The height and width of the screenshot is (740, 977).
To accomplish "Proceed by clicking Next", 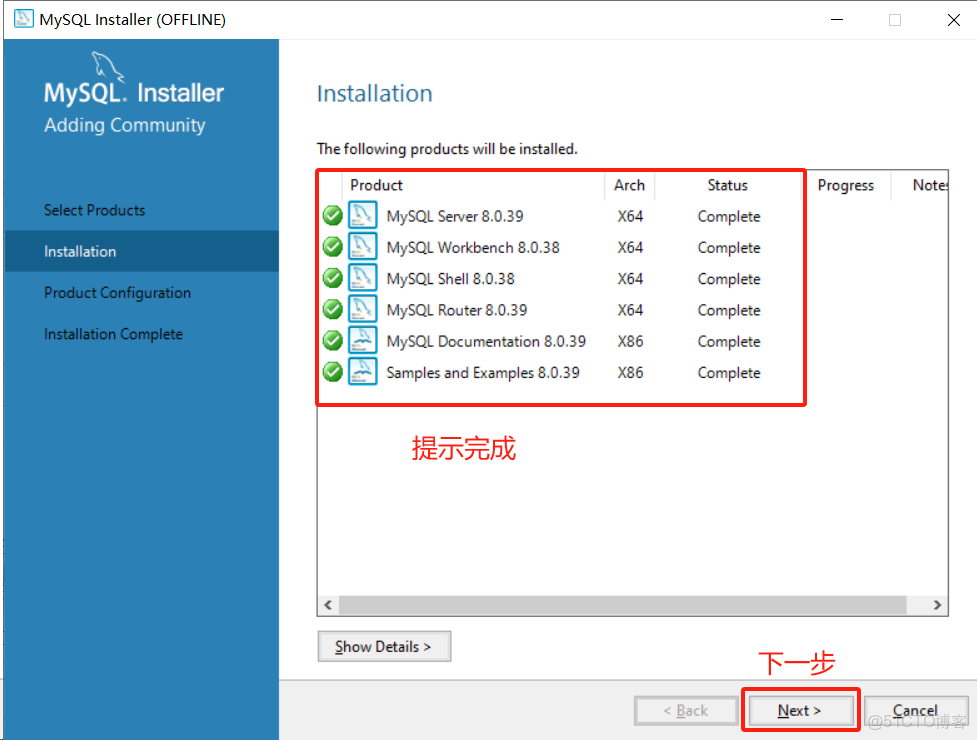I will (x=800, y=710).
